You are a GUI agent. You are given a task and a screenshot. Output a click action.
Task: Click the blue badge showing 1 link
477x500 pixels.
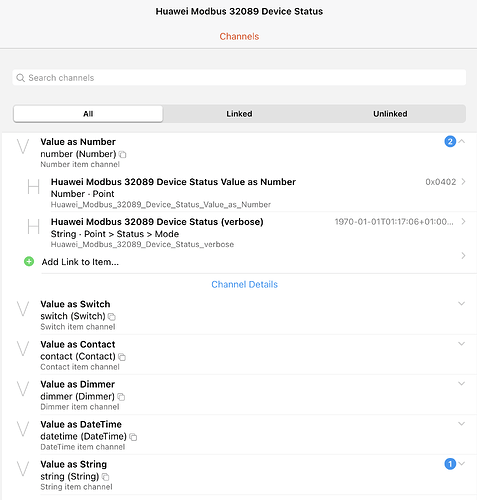click(x=450, y=464)
